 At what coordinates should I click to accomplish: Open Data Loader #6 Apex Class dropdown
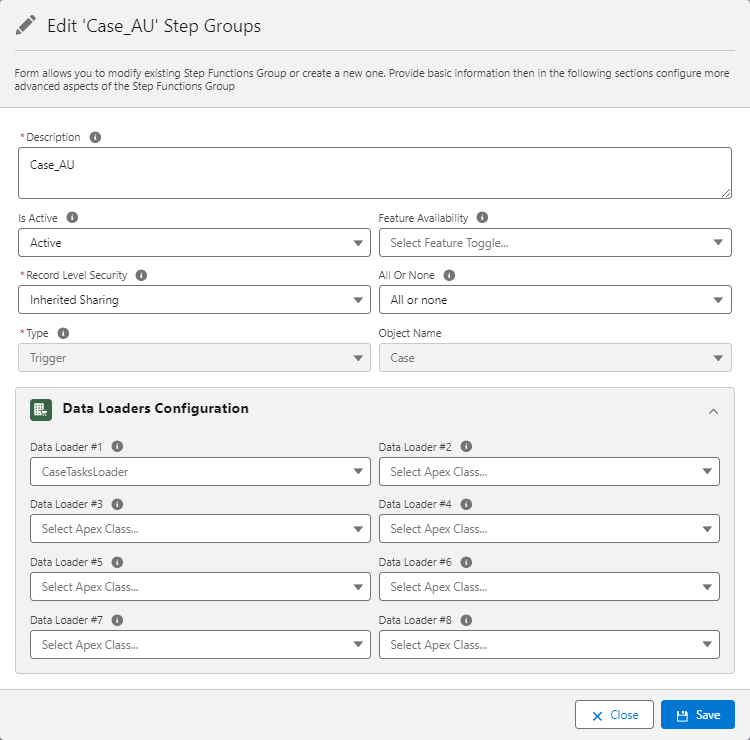tap(549, 586)
